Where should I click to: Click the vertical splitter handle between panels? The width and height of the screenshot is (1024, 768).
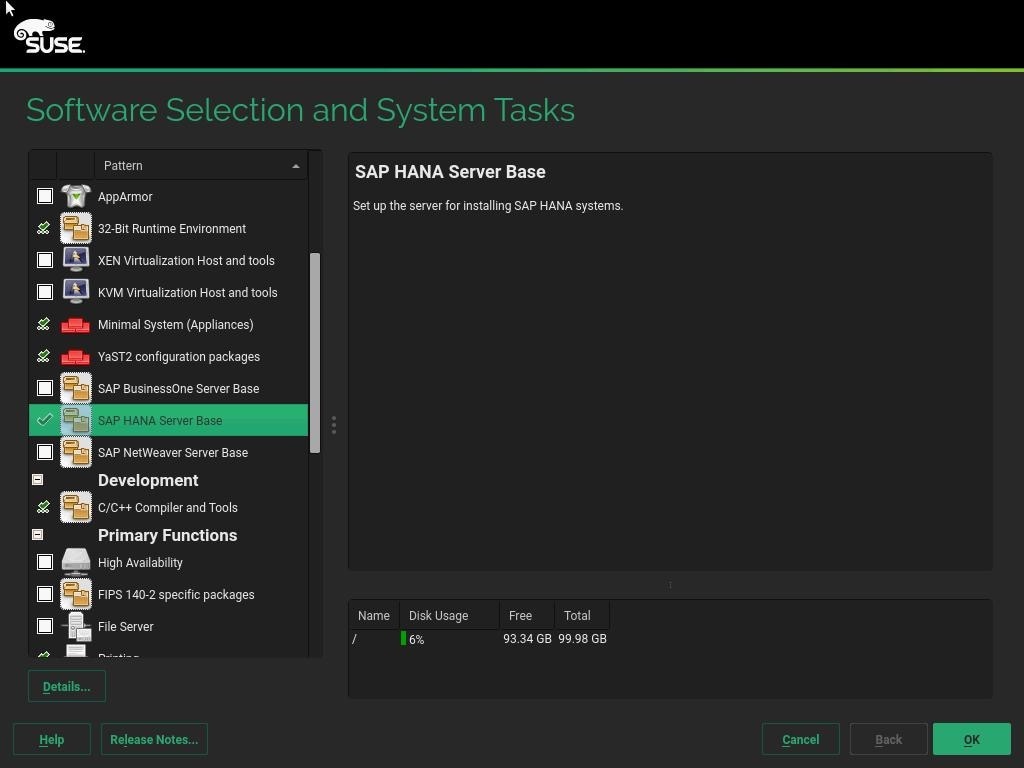tap(334, 425)
